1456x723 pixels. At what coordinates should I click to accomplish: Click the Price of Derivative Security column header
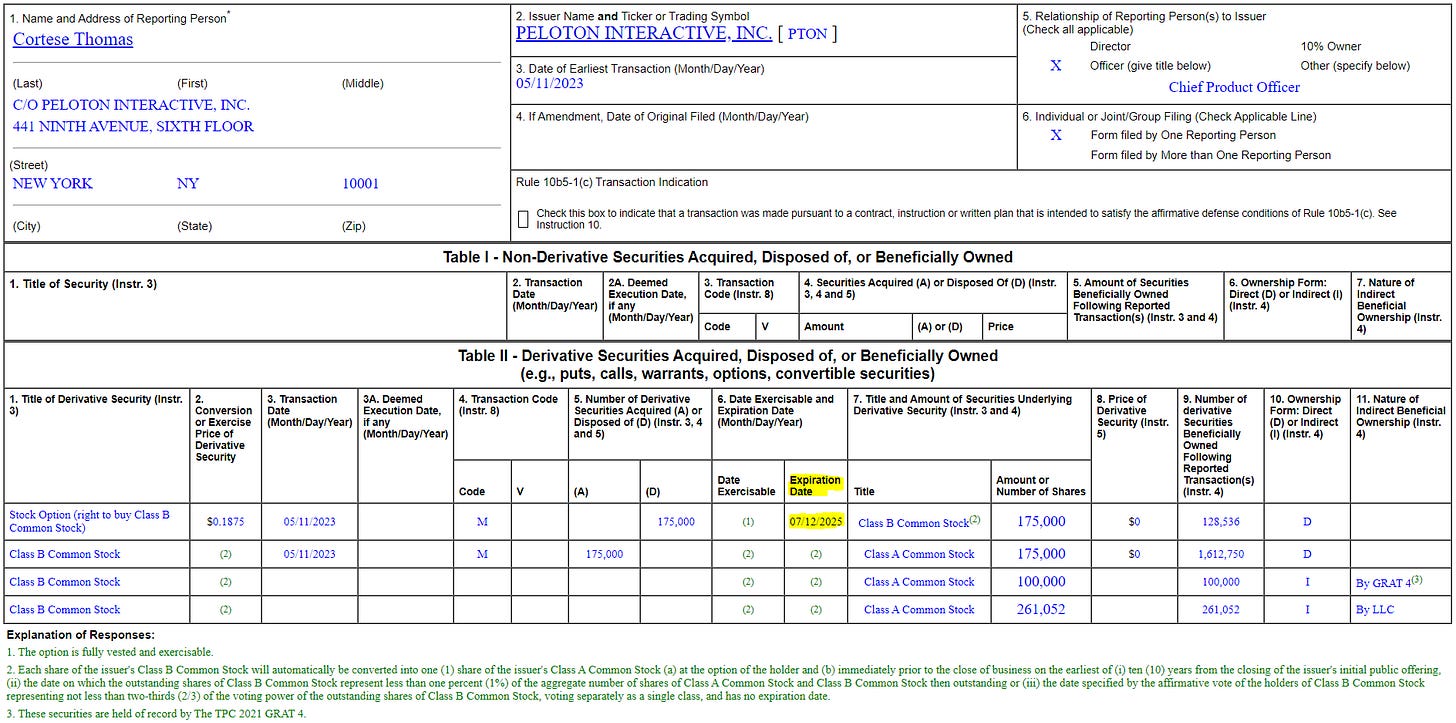1133,416
